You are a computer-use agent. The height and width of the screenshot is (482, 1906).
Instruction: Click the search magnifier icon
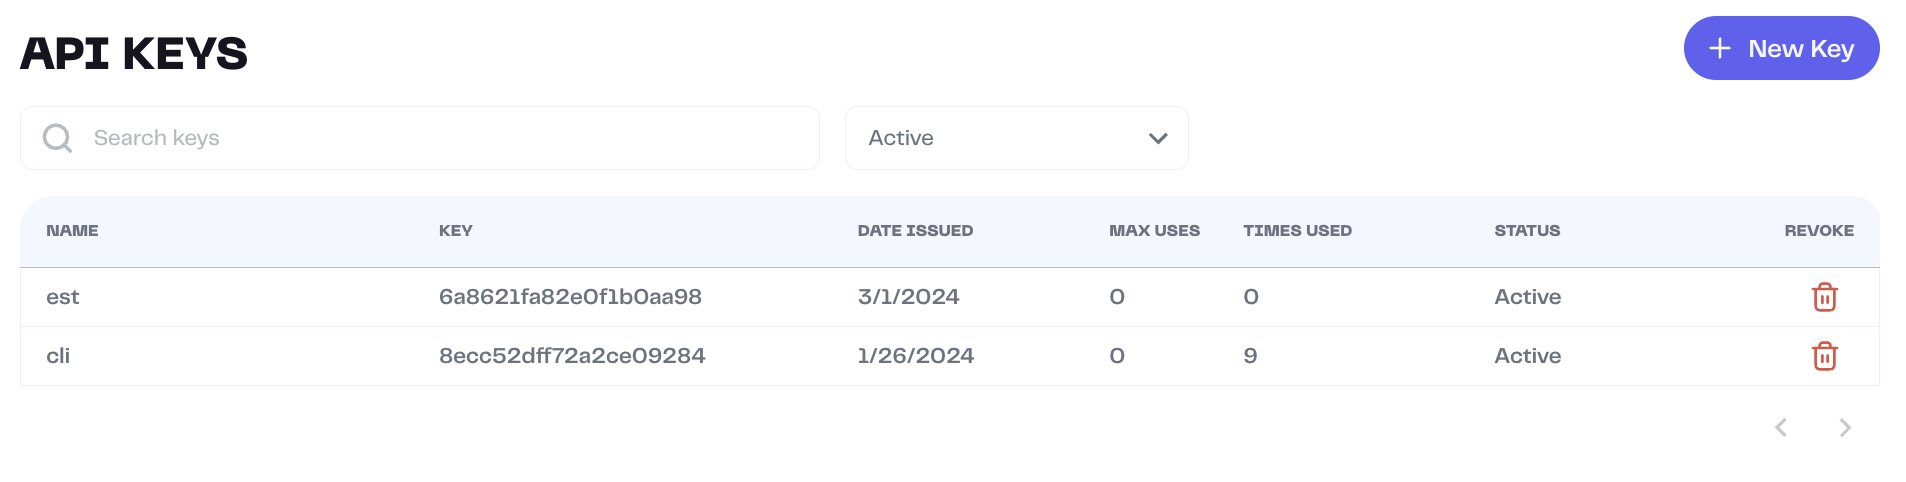click(58, 138)
